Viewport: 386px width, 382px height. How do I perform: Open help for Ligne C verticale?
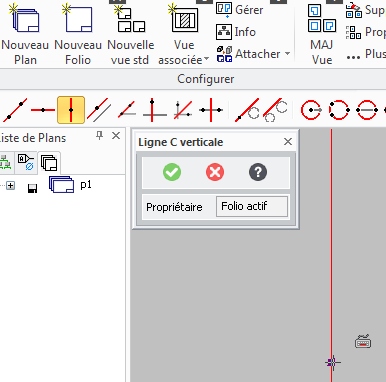(258, 172)
